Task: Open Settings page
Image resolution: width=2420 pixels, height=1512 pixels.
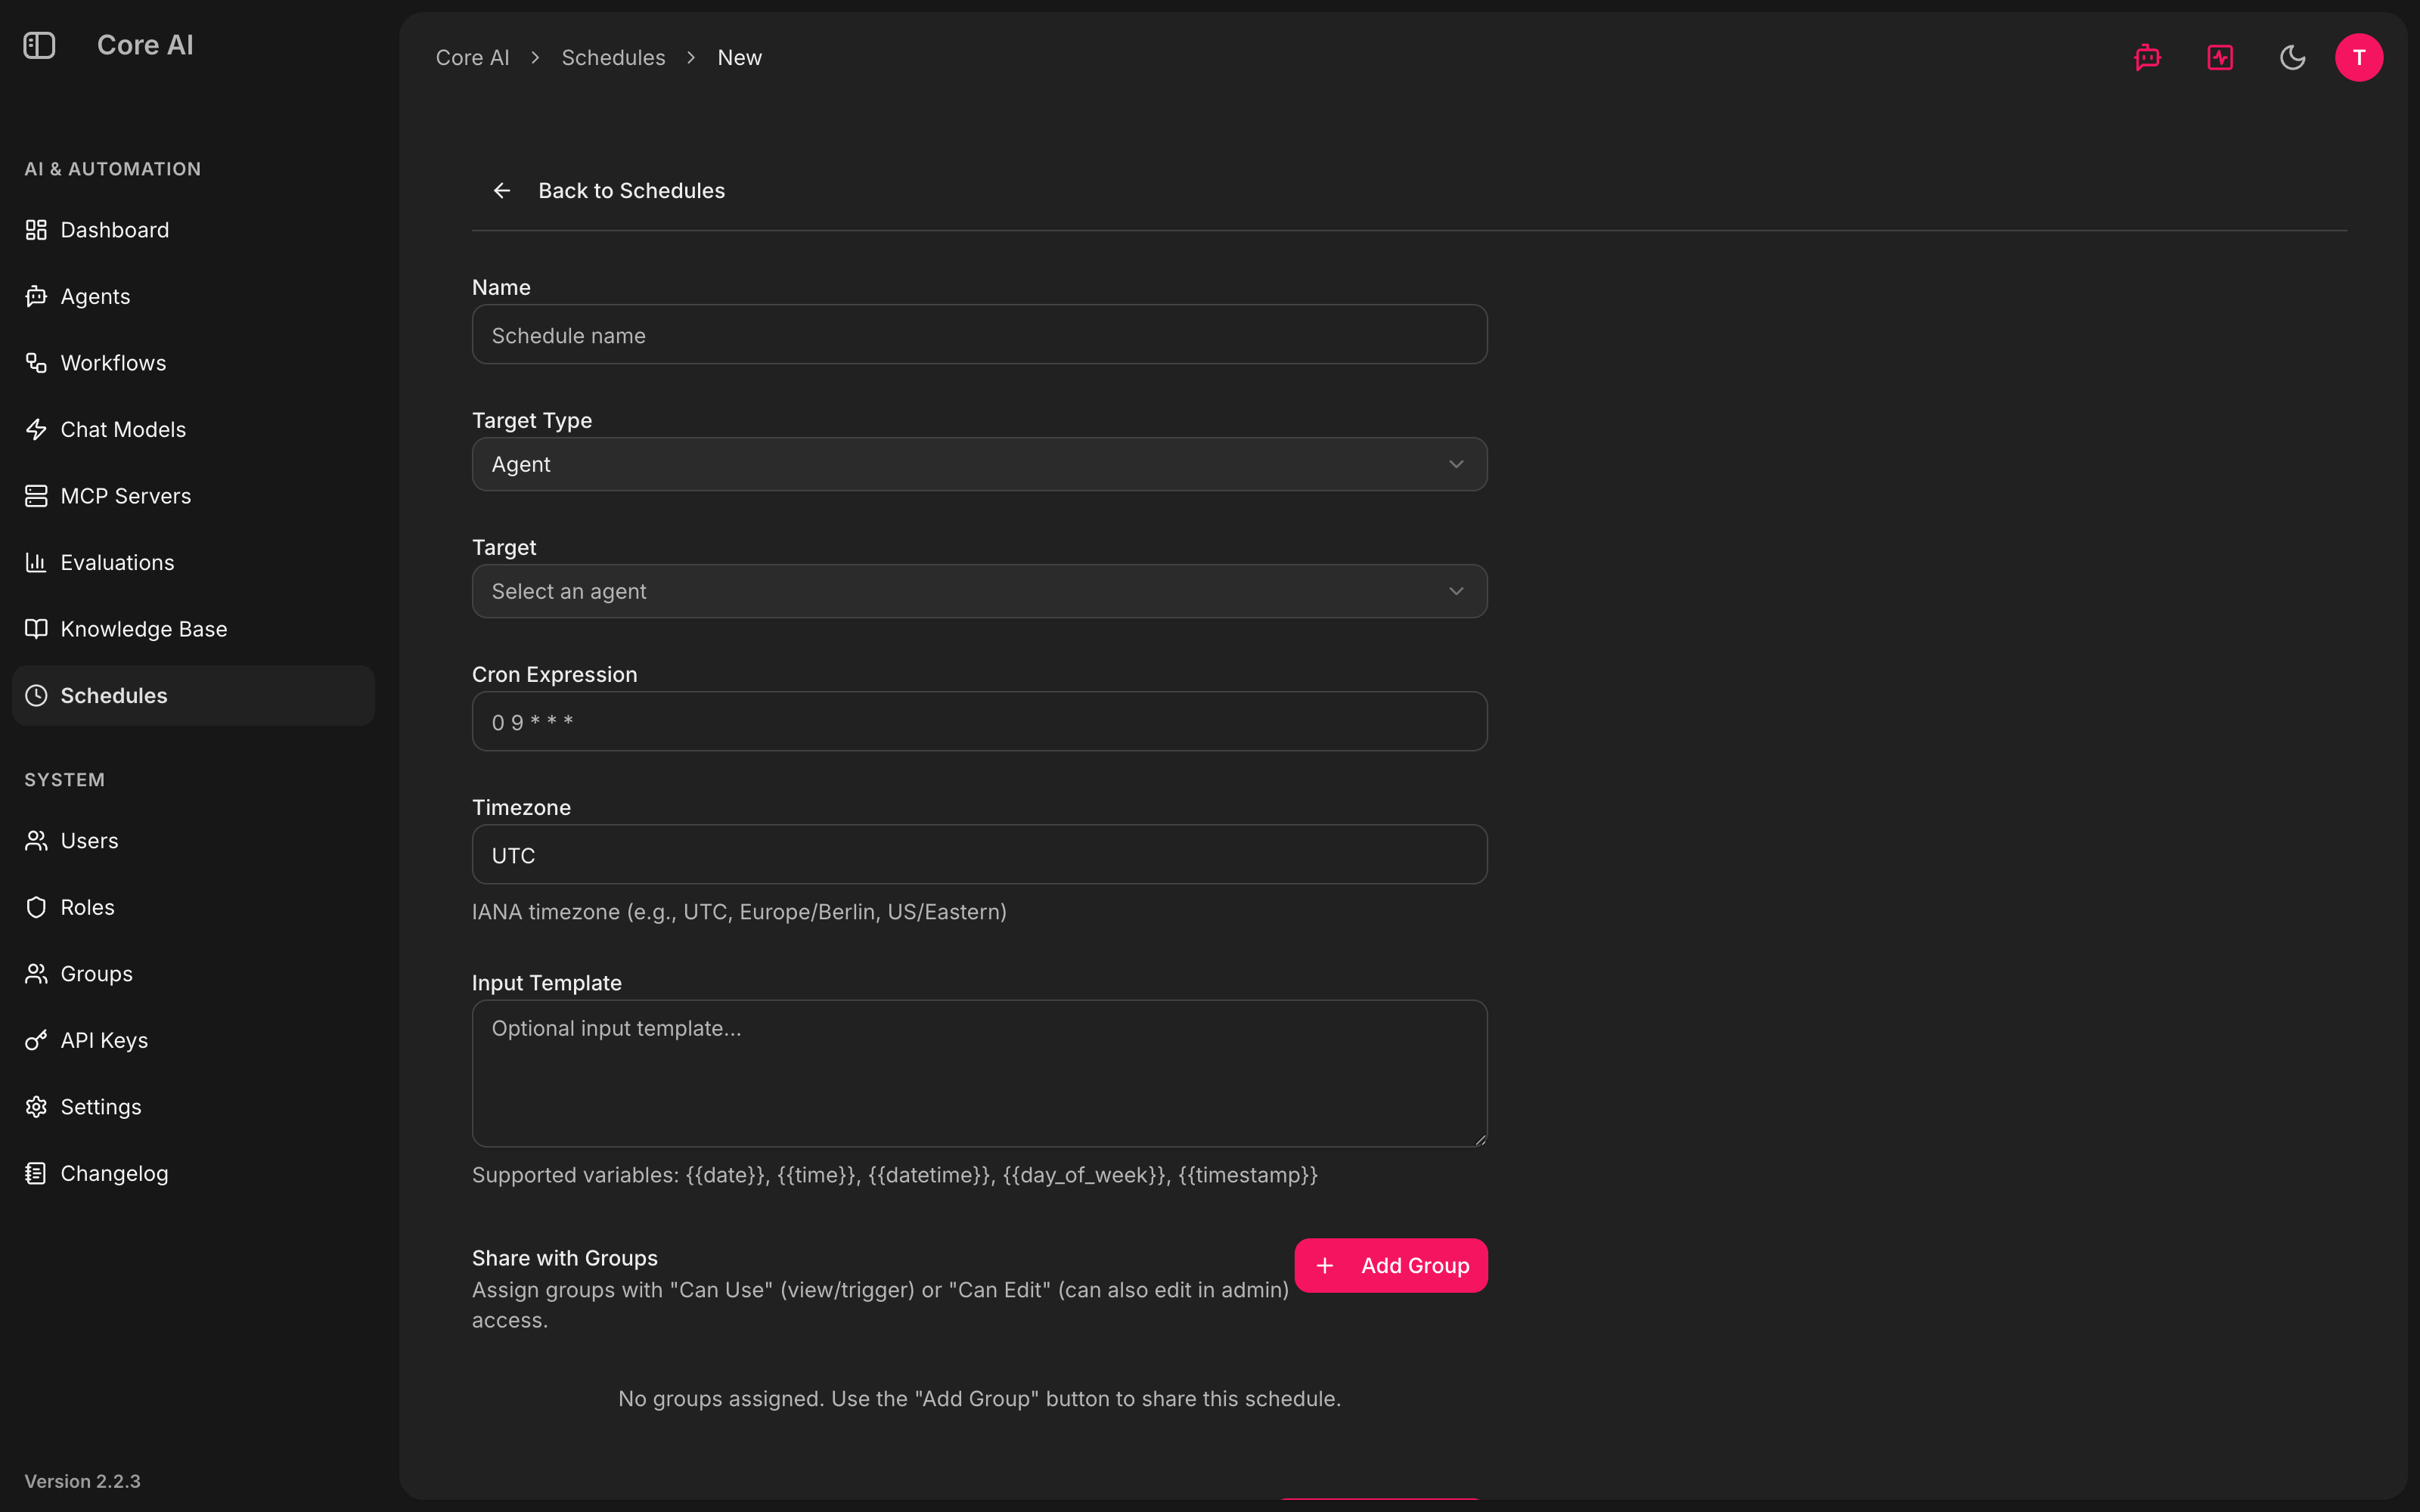Action: (193, 1107)
